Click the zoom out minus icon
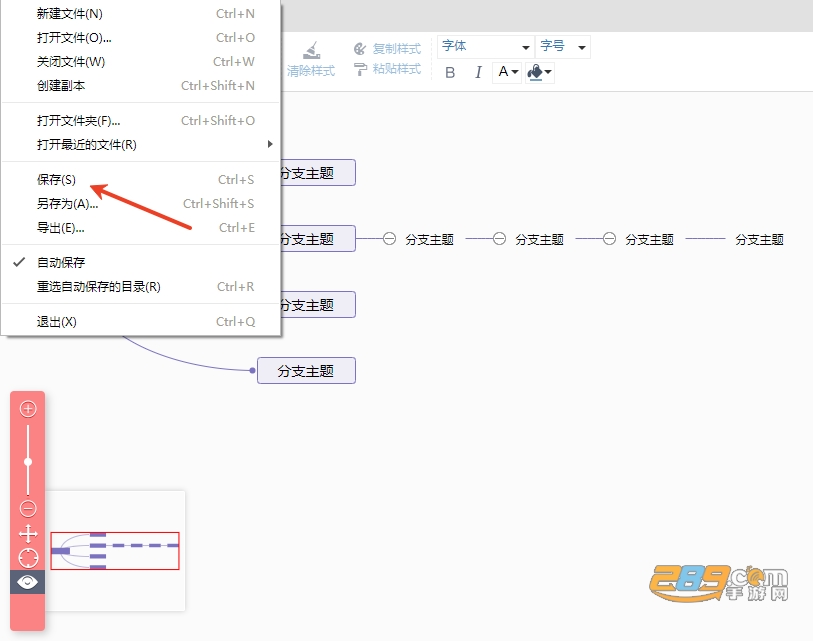 (x=28, y=508)
